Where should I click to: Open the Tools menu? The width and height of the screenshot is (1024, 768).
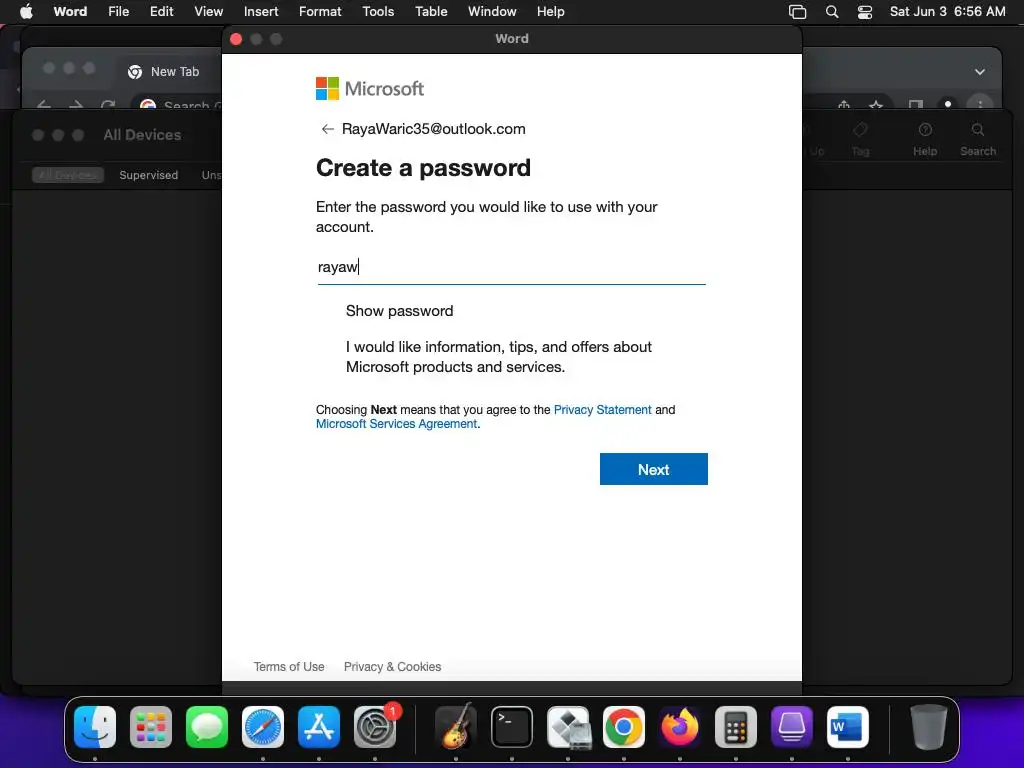pos(378,12)
